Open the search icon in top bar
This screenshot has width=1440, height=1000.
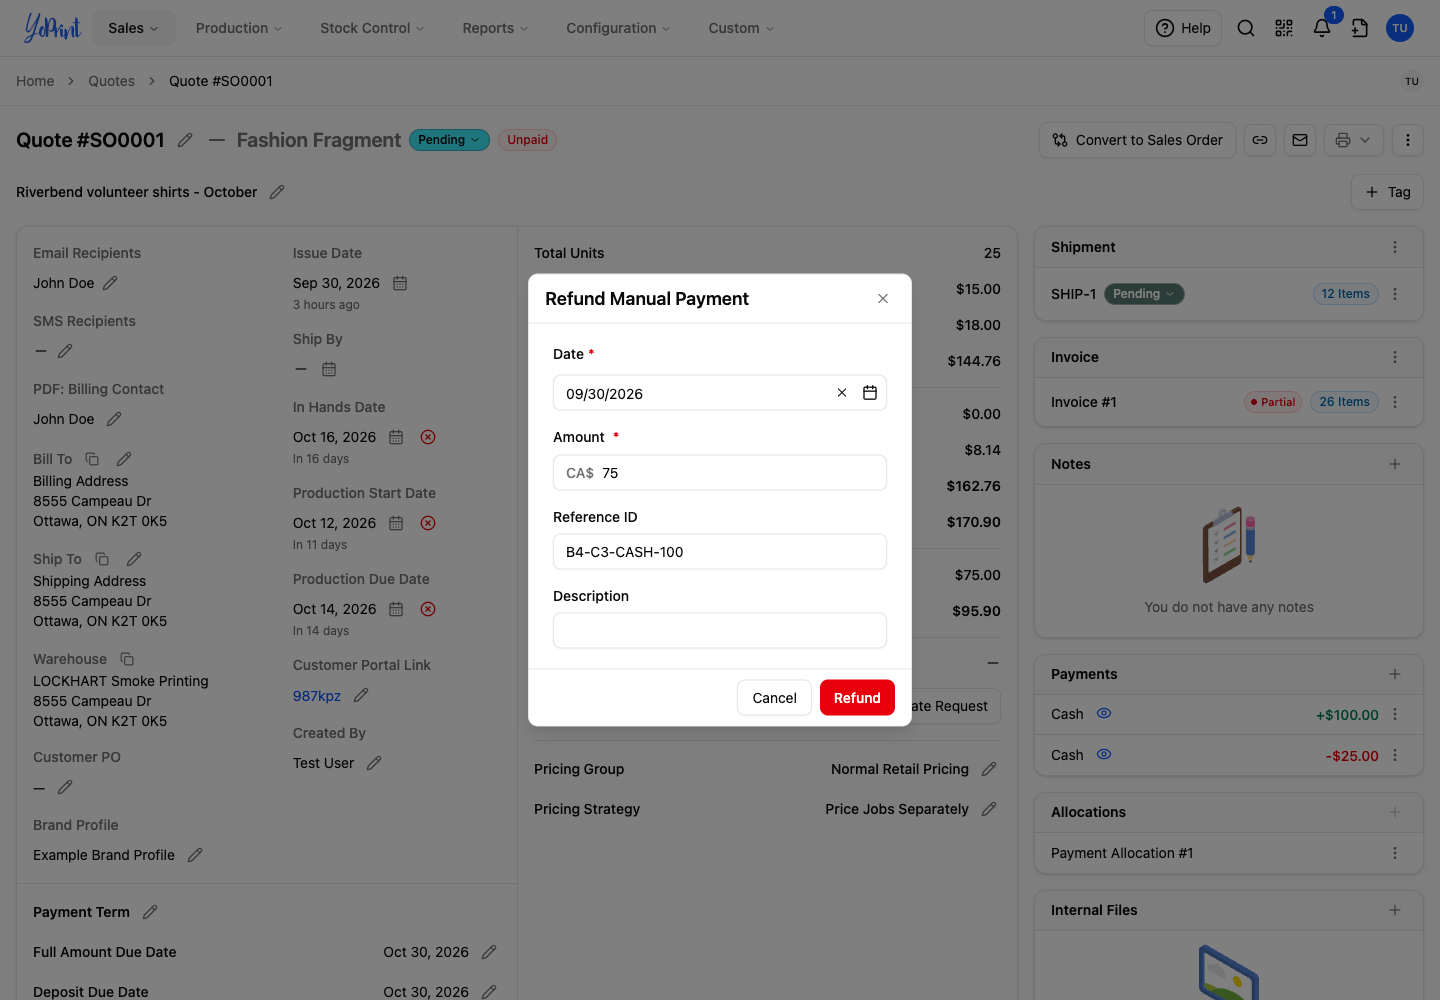pyautogui.click(x=1246, y=28)
